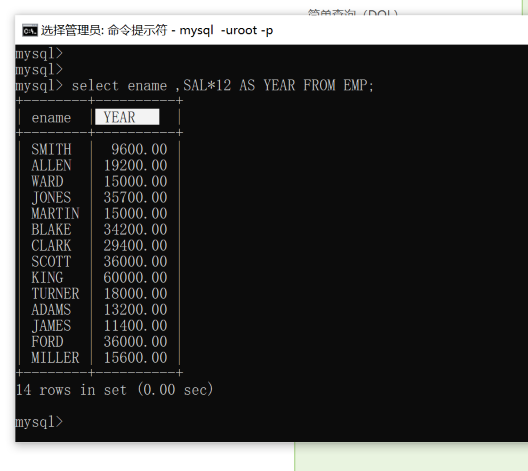Click the command prompt window icon
This screenshot has width=528, height=471.
coord(30,30)
